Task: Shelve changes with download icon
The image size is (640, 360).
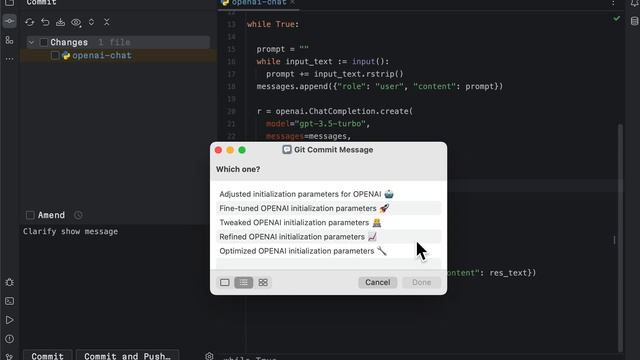Action: [x=60, y=22]
